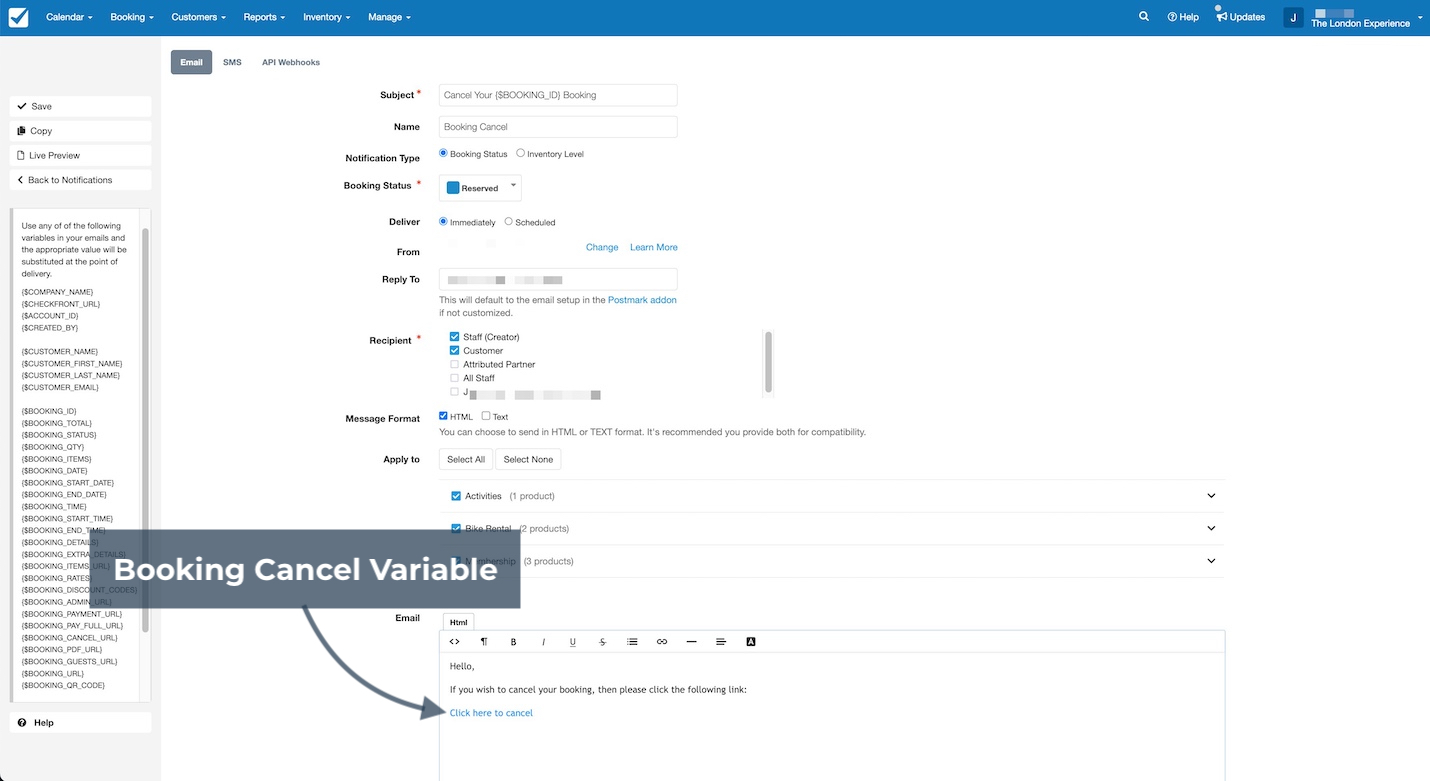Open the bulleted list tool
Image resolution: width=1430 pixels, height=781 pixels.
coord(632,642)
